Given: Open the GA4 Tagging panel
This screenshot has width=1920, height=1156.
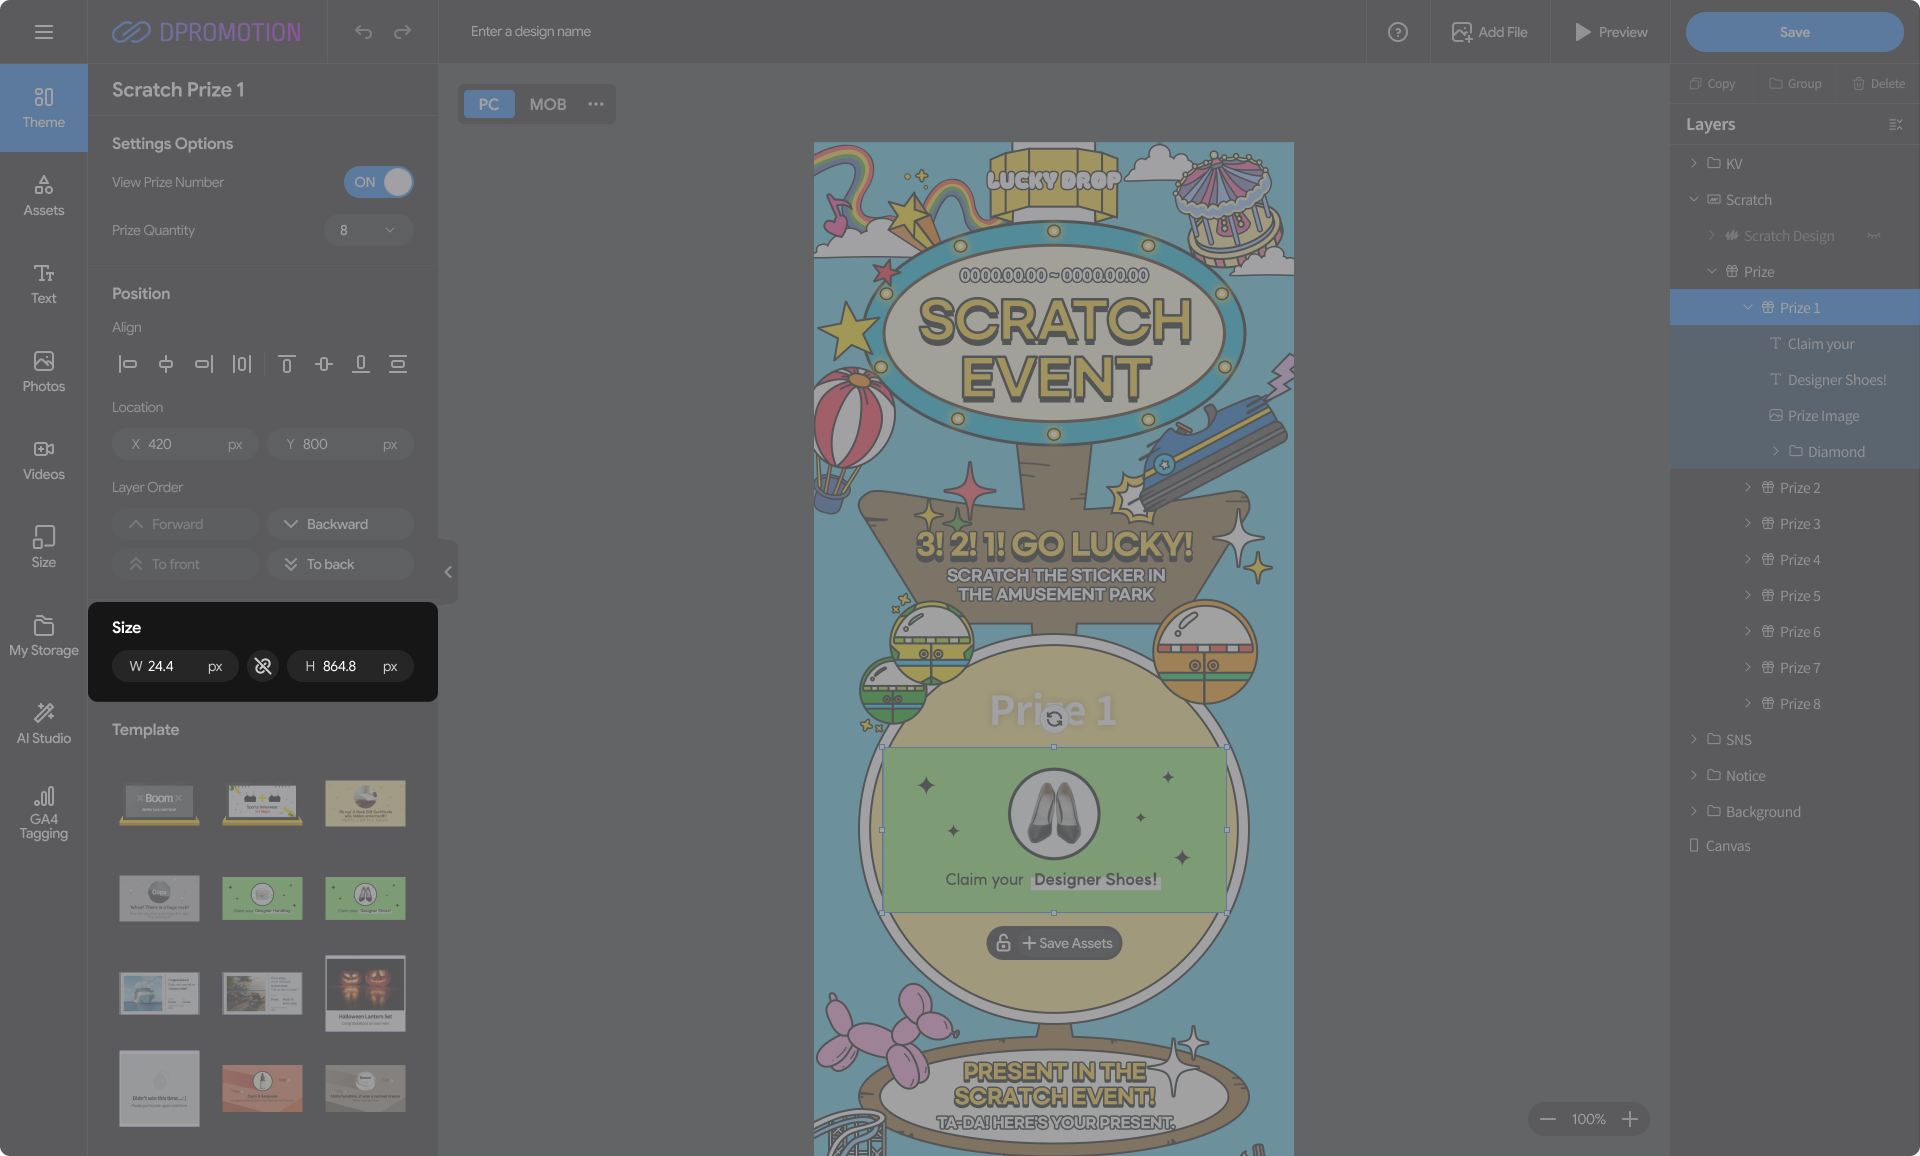Looking at the screenshot, I should tap(43, 812).
